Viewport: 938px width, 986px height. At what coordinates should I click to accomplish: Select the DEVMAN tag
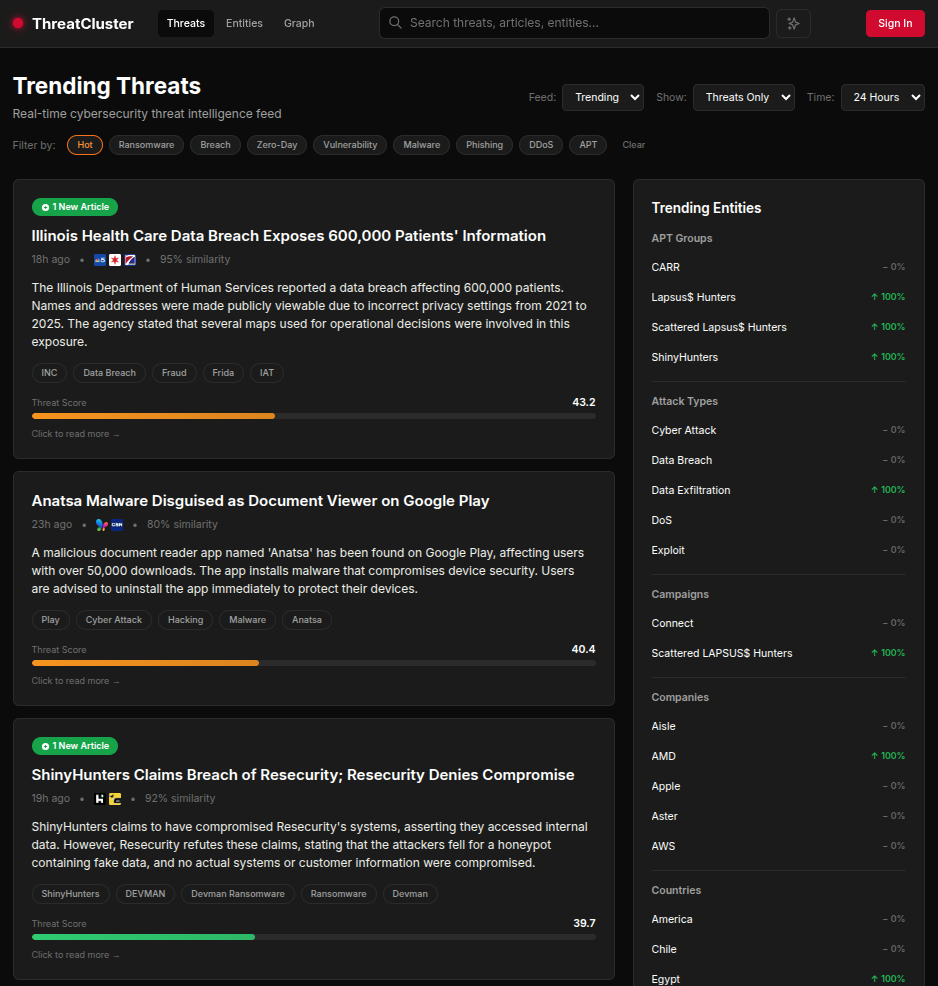[x=145, y=894]
